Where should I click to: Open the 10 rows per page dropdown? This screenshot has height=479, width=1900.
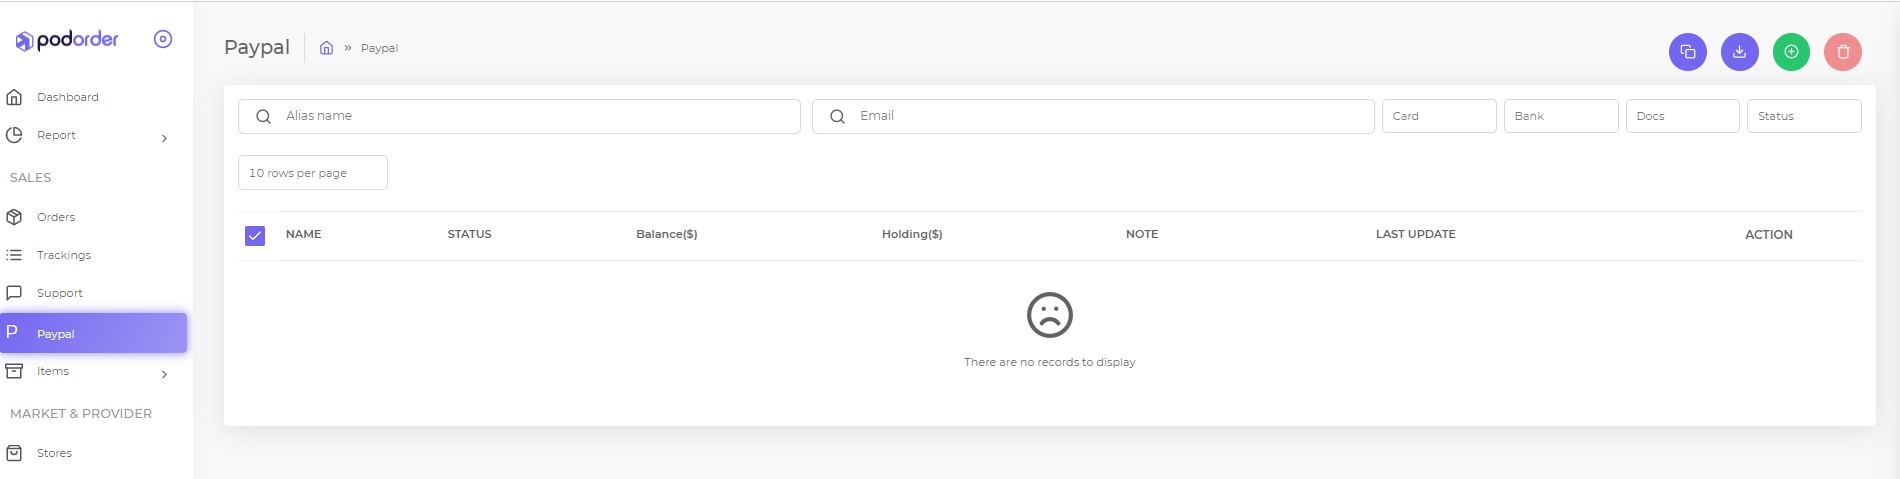point(313,172)
